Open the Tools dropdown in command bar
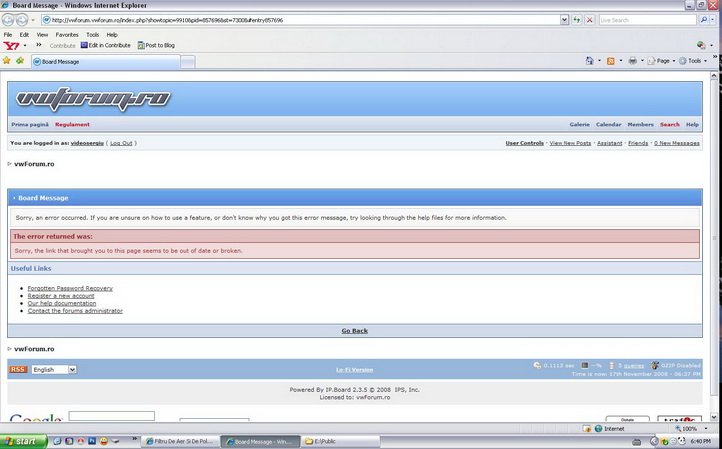This screenshot has width=722, height=449. (692, 61)
